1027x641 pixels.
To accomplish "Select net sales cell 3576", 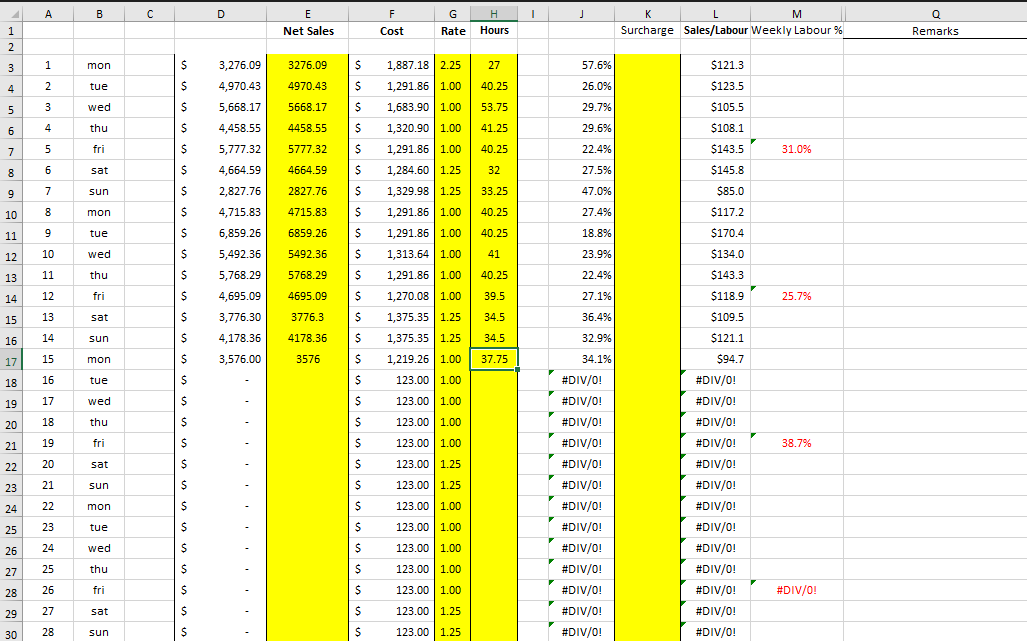I will (x=308, y=359).
